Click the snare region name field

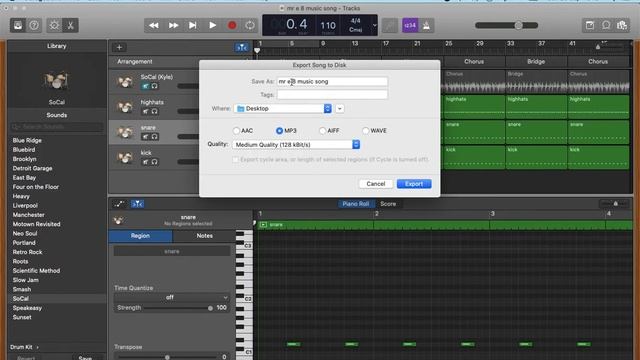[172, 251]
